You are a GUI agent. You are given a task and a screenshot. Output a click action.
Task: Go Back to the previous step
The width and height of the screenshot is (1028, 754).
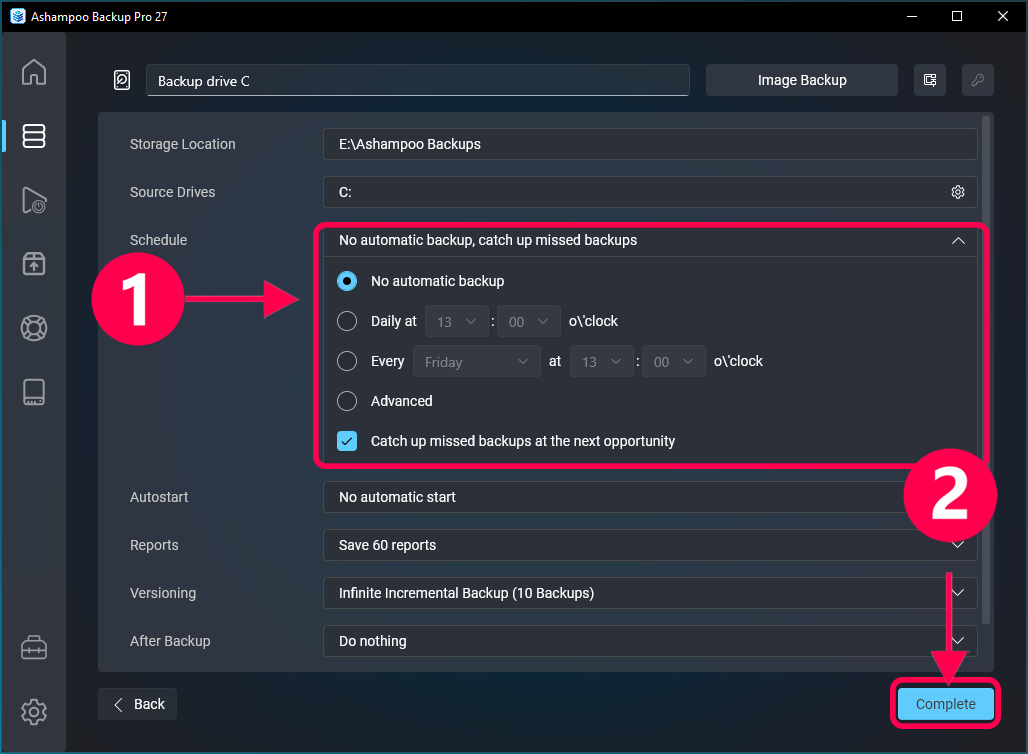(138, 704)
